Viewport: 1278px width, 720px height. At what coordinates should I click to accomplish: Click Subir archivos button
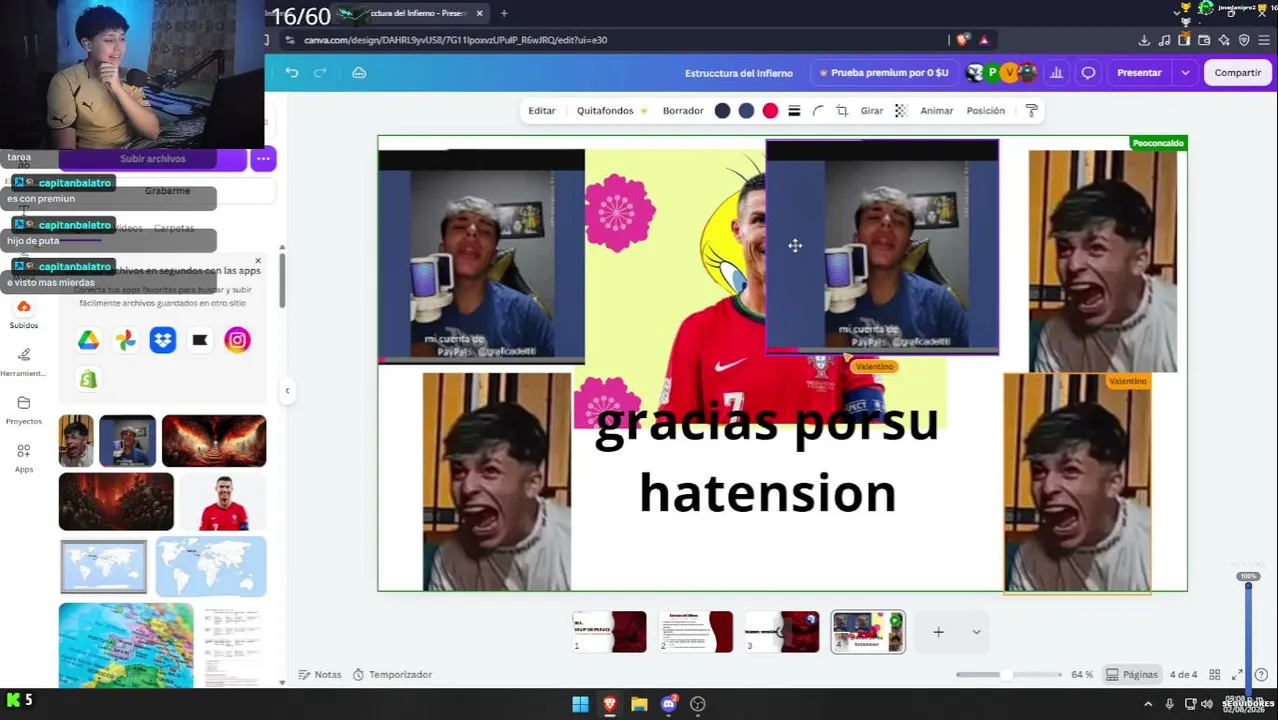click(x=153, y=159)
